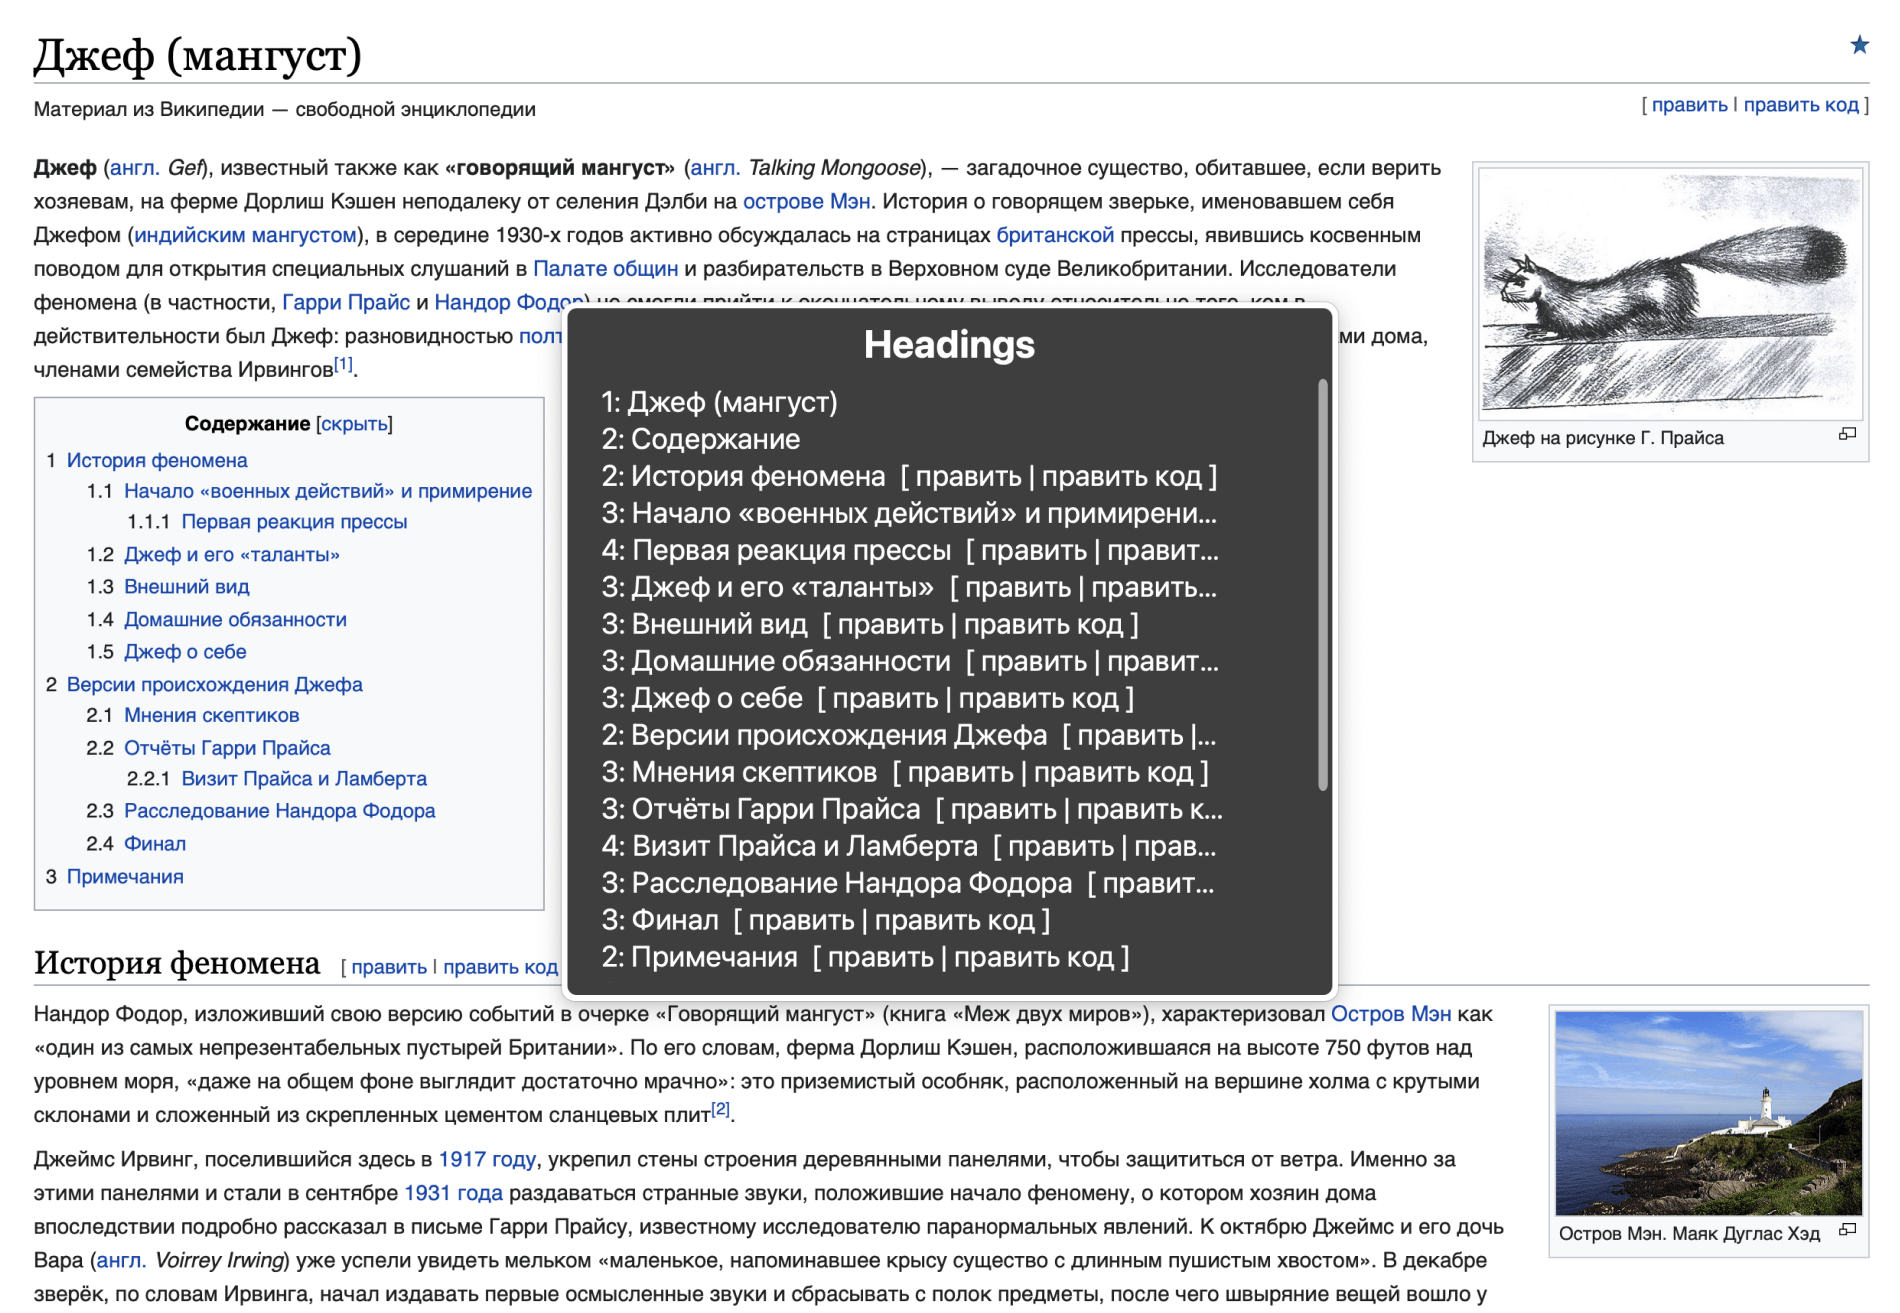Select '2: Содержание' in Headings list
This screenshot has width=1900, height=1313.
(700, 439)
